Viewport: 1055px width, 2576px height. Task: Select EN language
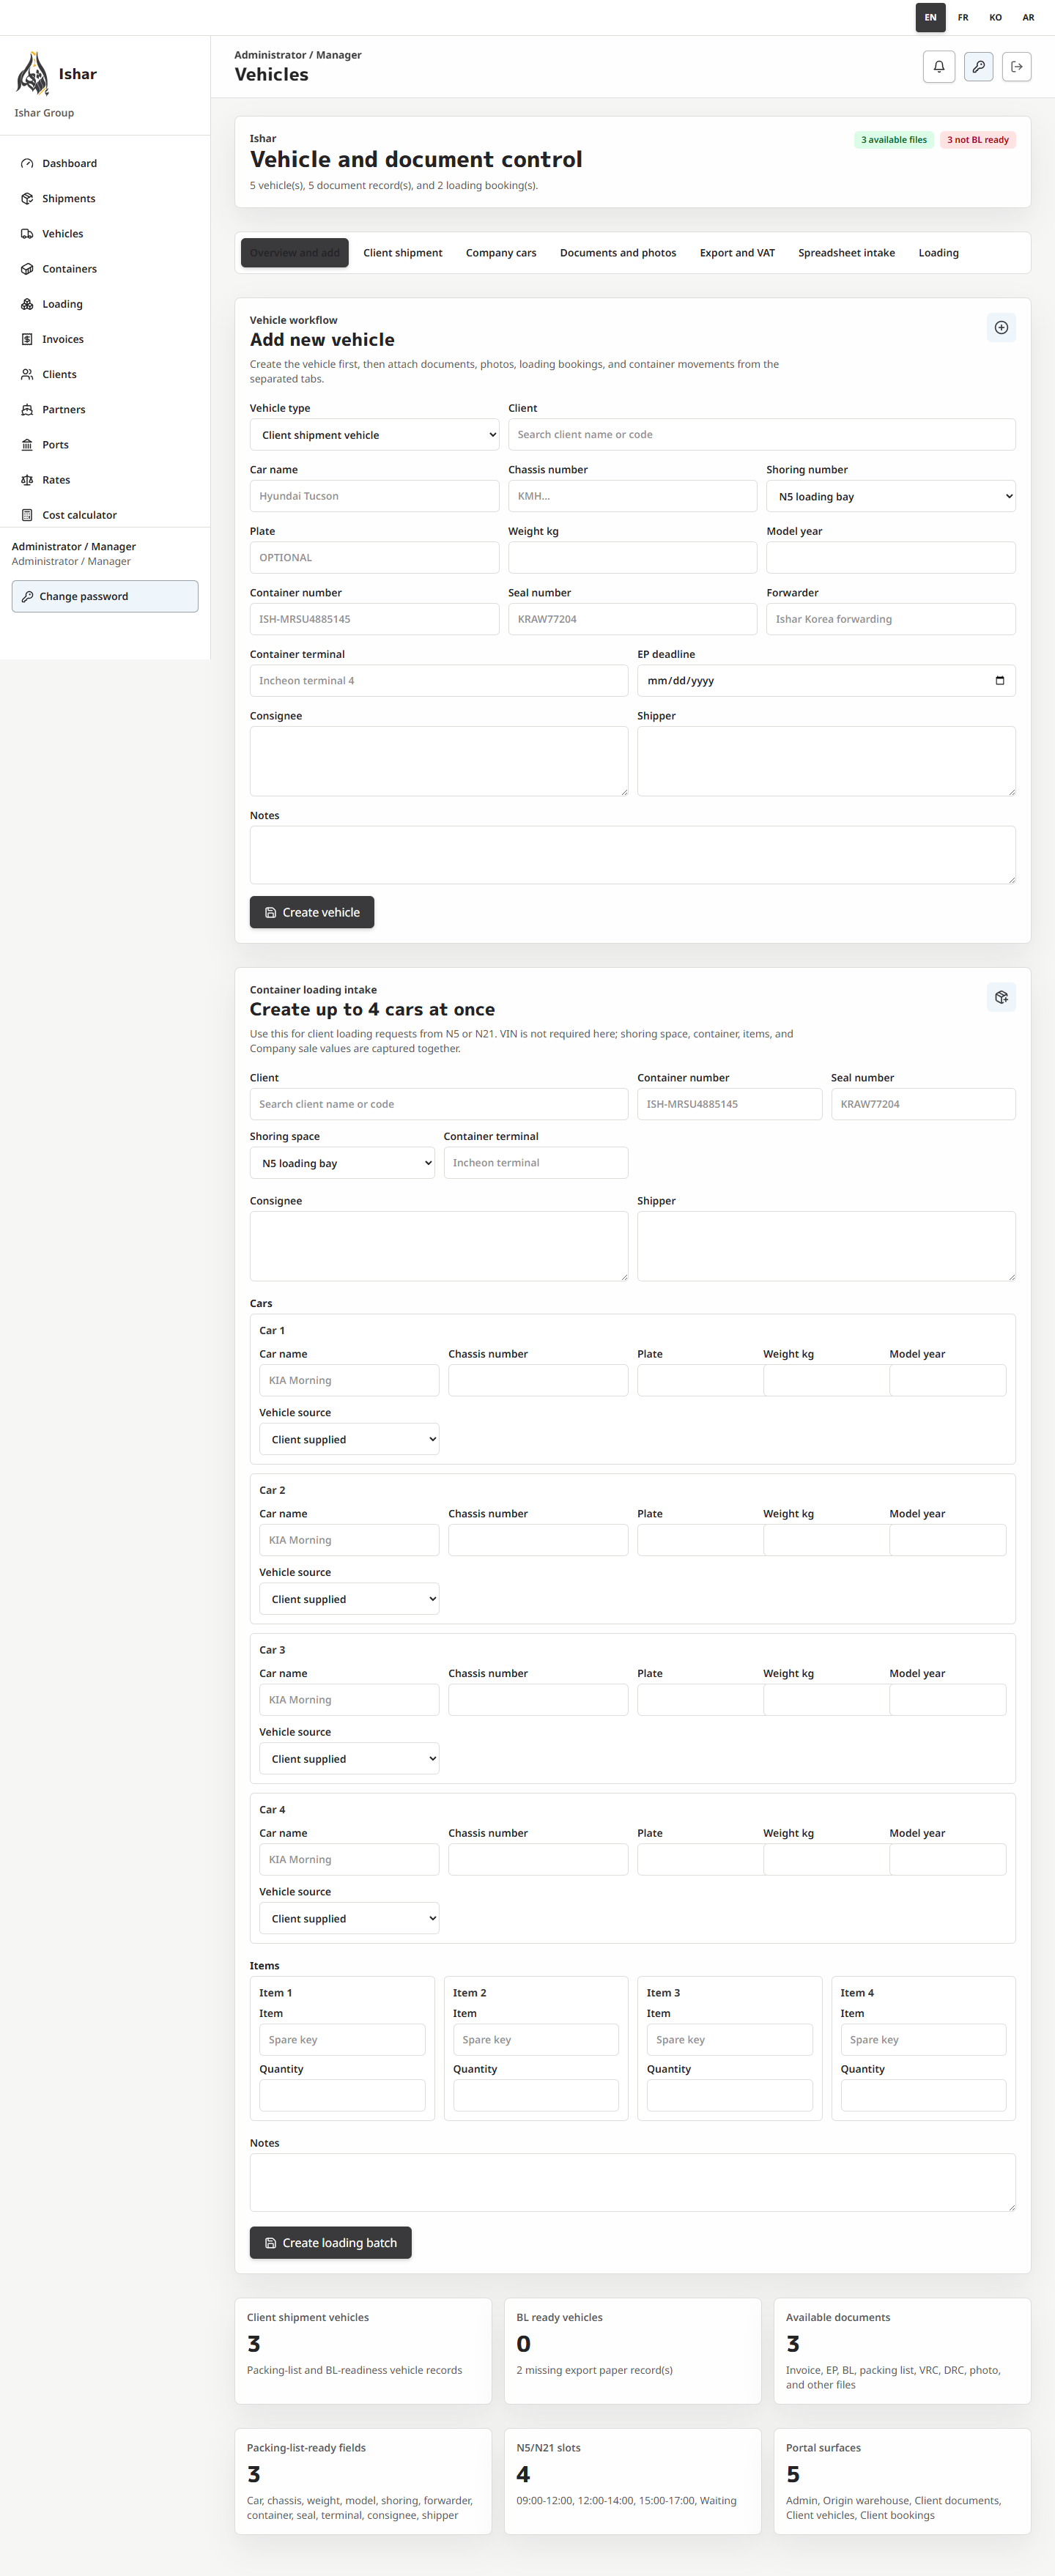[930, 17]
